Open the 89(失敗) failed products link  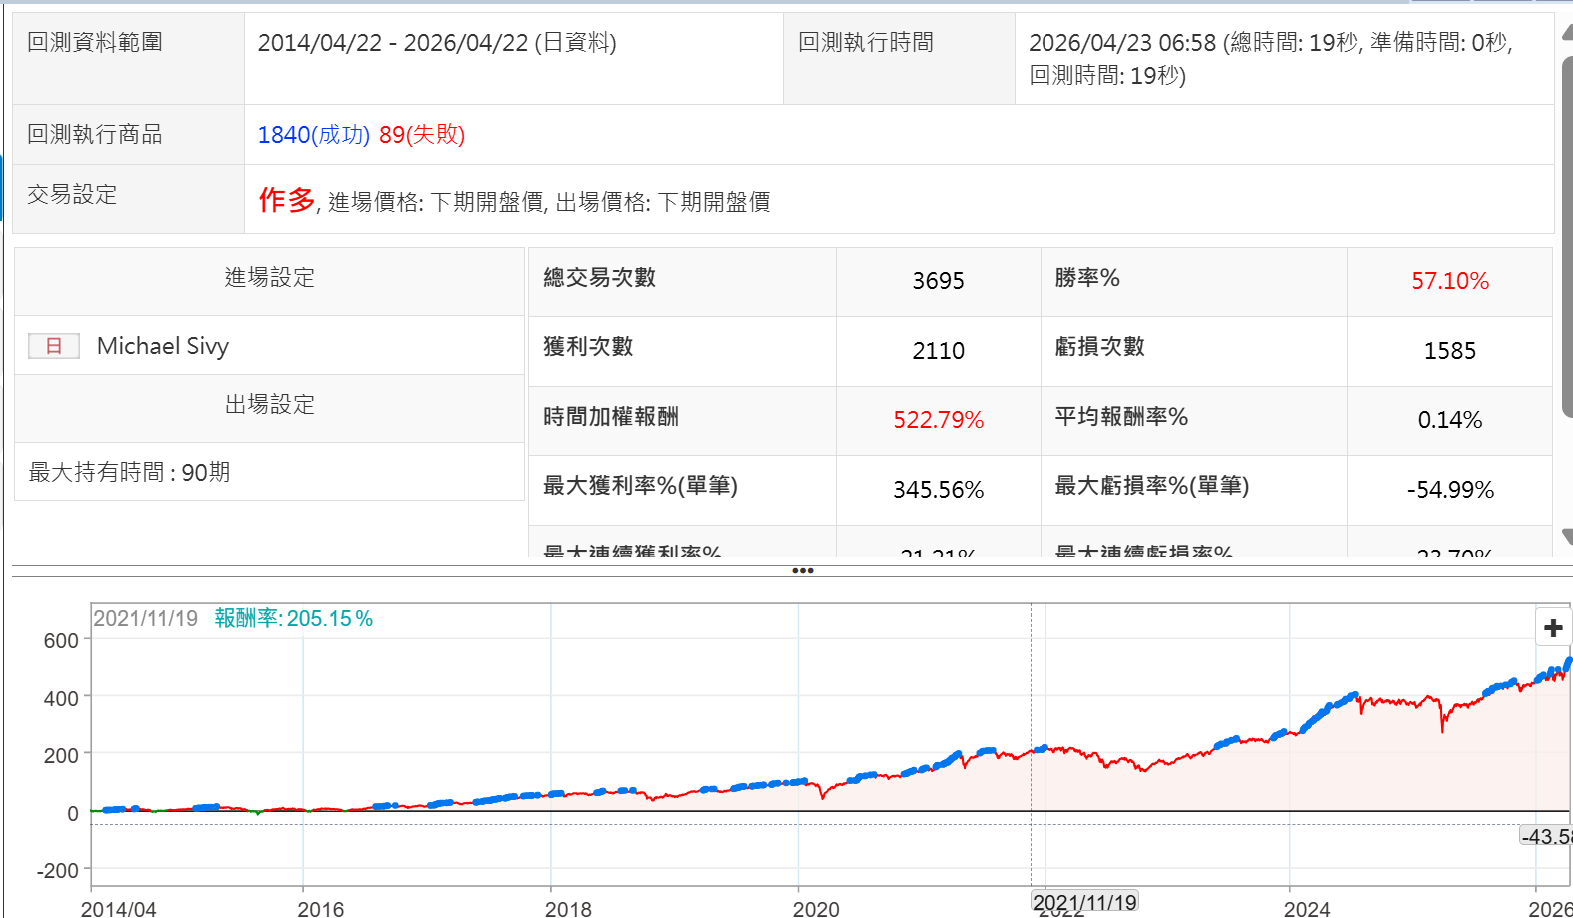421,135
